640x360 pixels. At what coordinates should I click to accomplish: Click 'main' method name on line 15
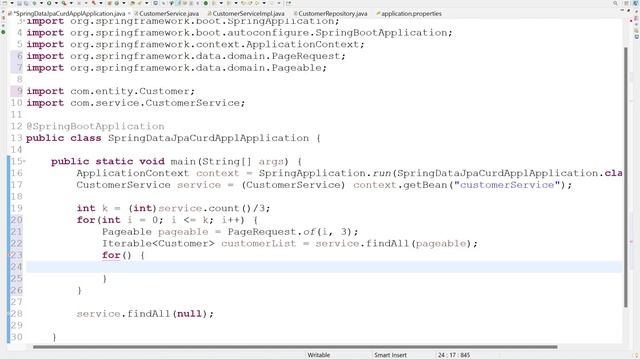tap(183, 162)
